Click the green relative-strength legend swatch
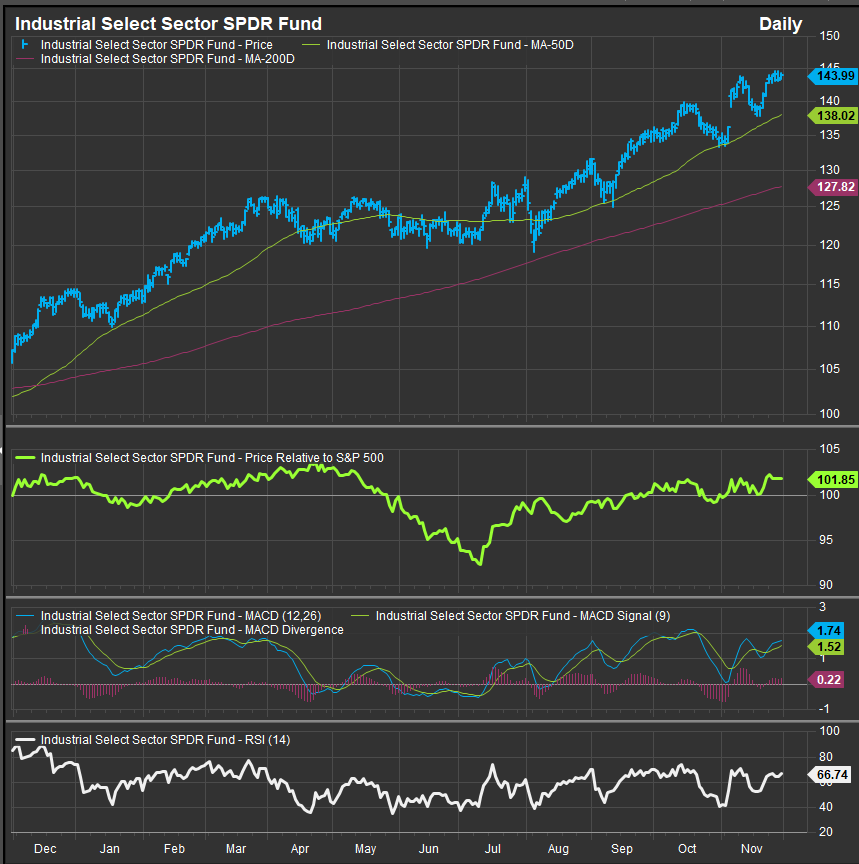This screenshot has width=859, height=864. [x=25, y=458]
